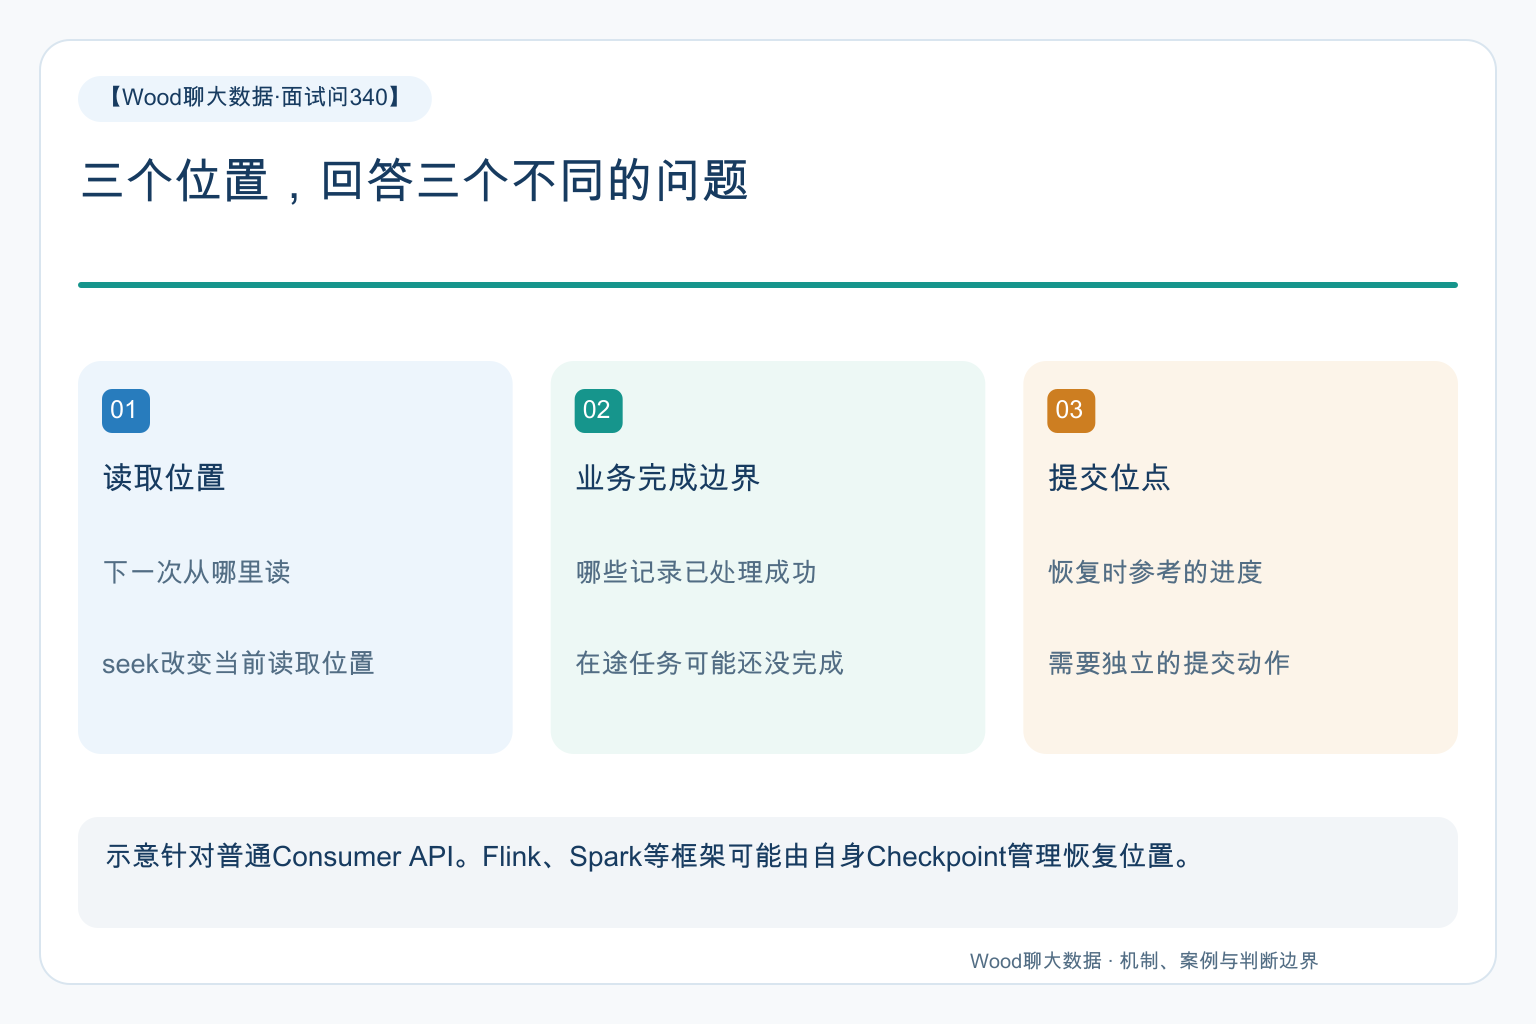Click the blue 01 number badge
This screenshot has width=1536, height=1024.
126,411
